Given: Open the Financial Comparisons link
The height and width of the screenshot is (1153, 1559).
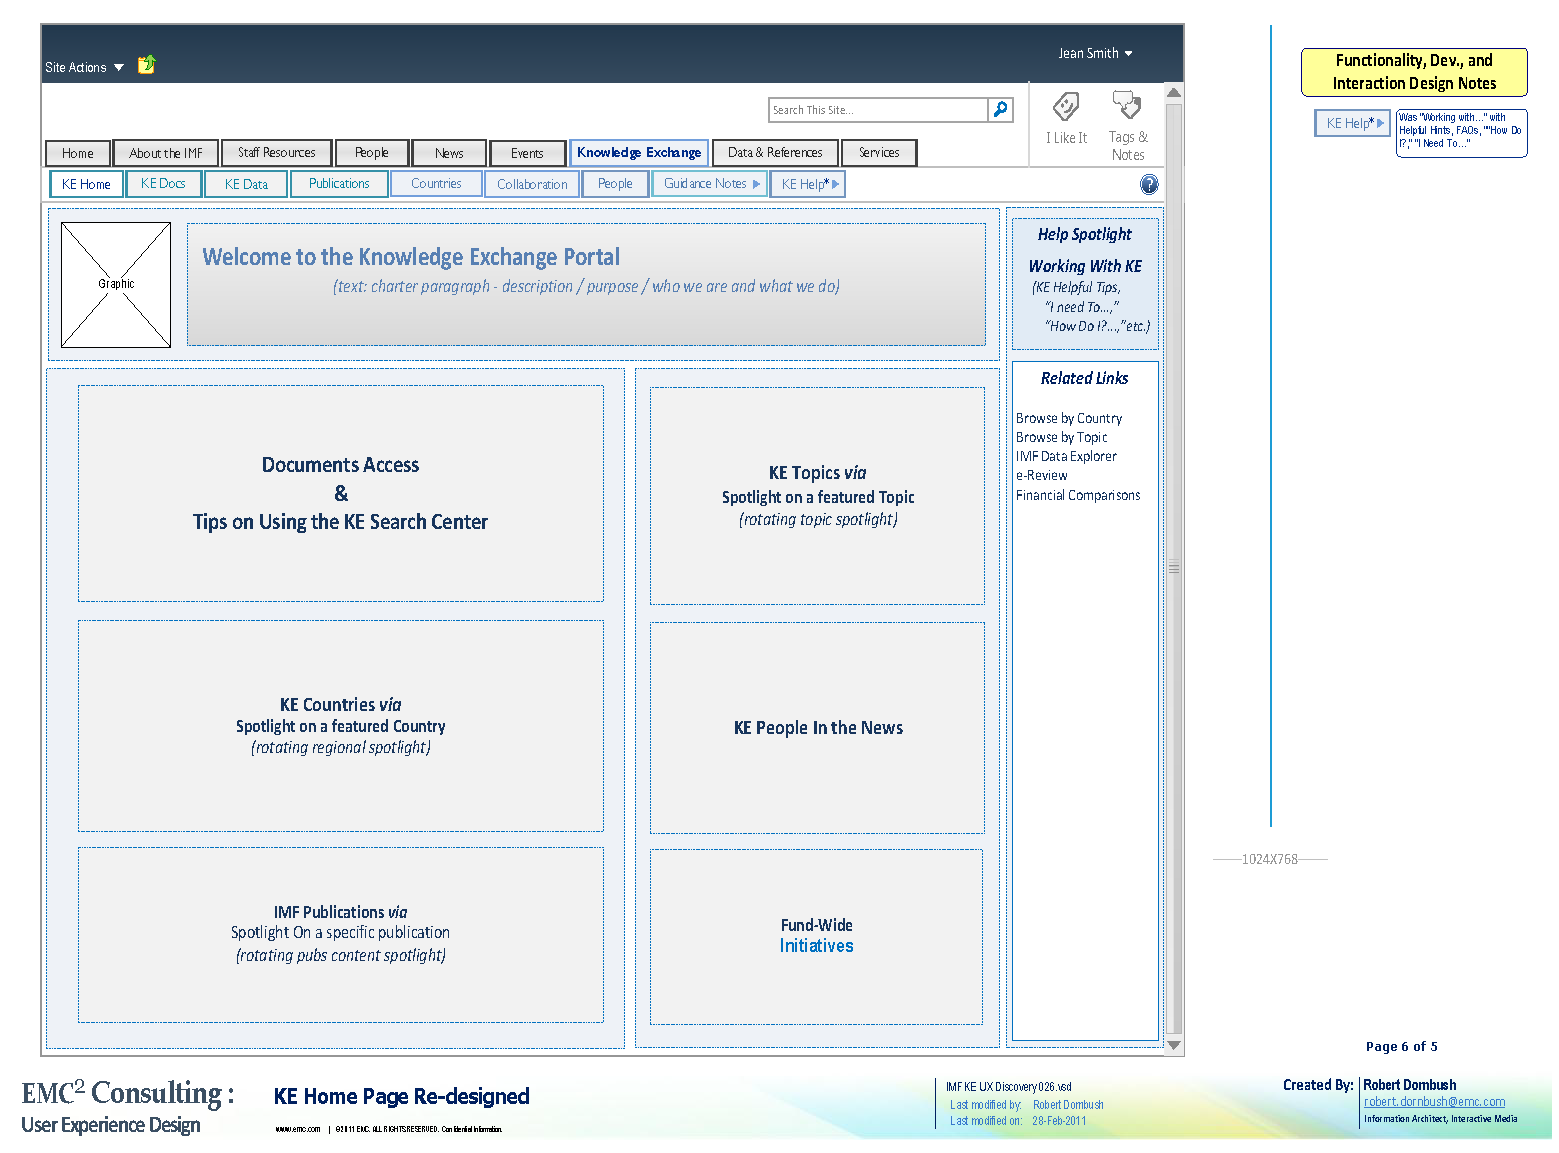Looking at the screenshot, I should [x=1078, y=495].
